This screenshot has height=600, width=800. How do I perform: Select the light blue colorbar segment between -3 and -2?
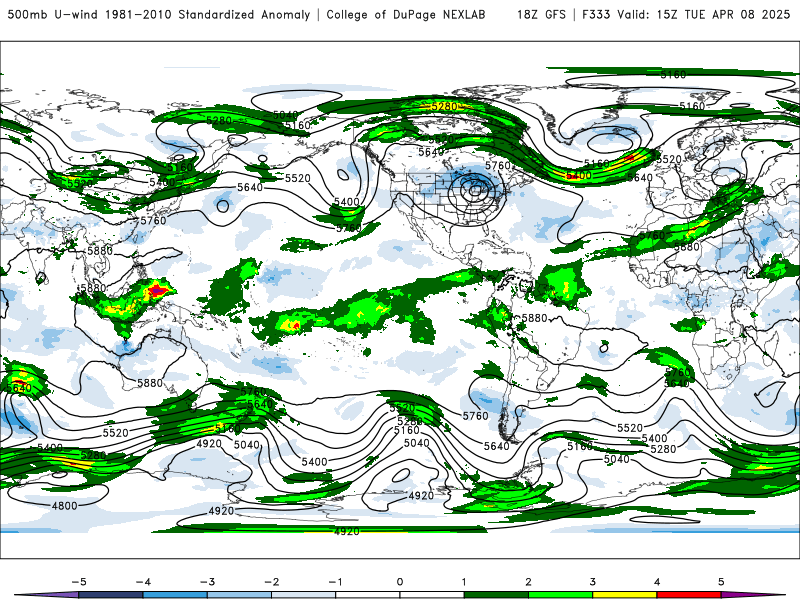(x=239, y=595)
